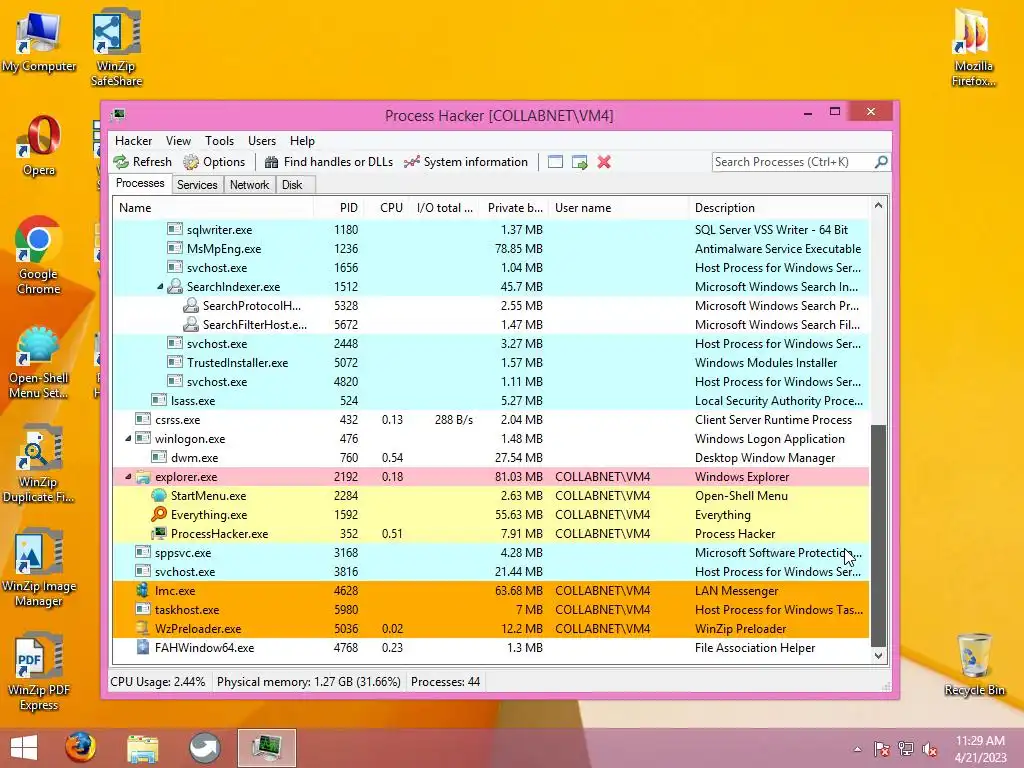Click the SearchIndexer.exe process icon
This screenshot has height=768, width=1024.
pyautogui.click(x=175, y=287)
